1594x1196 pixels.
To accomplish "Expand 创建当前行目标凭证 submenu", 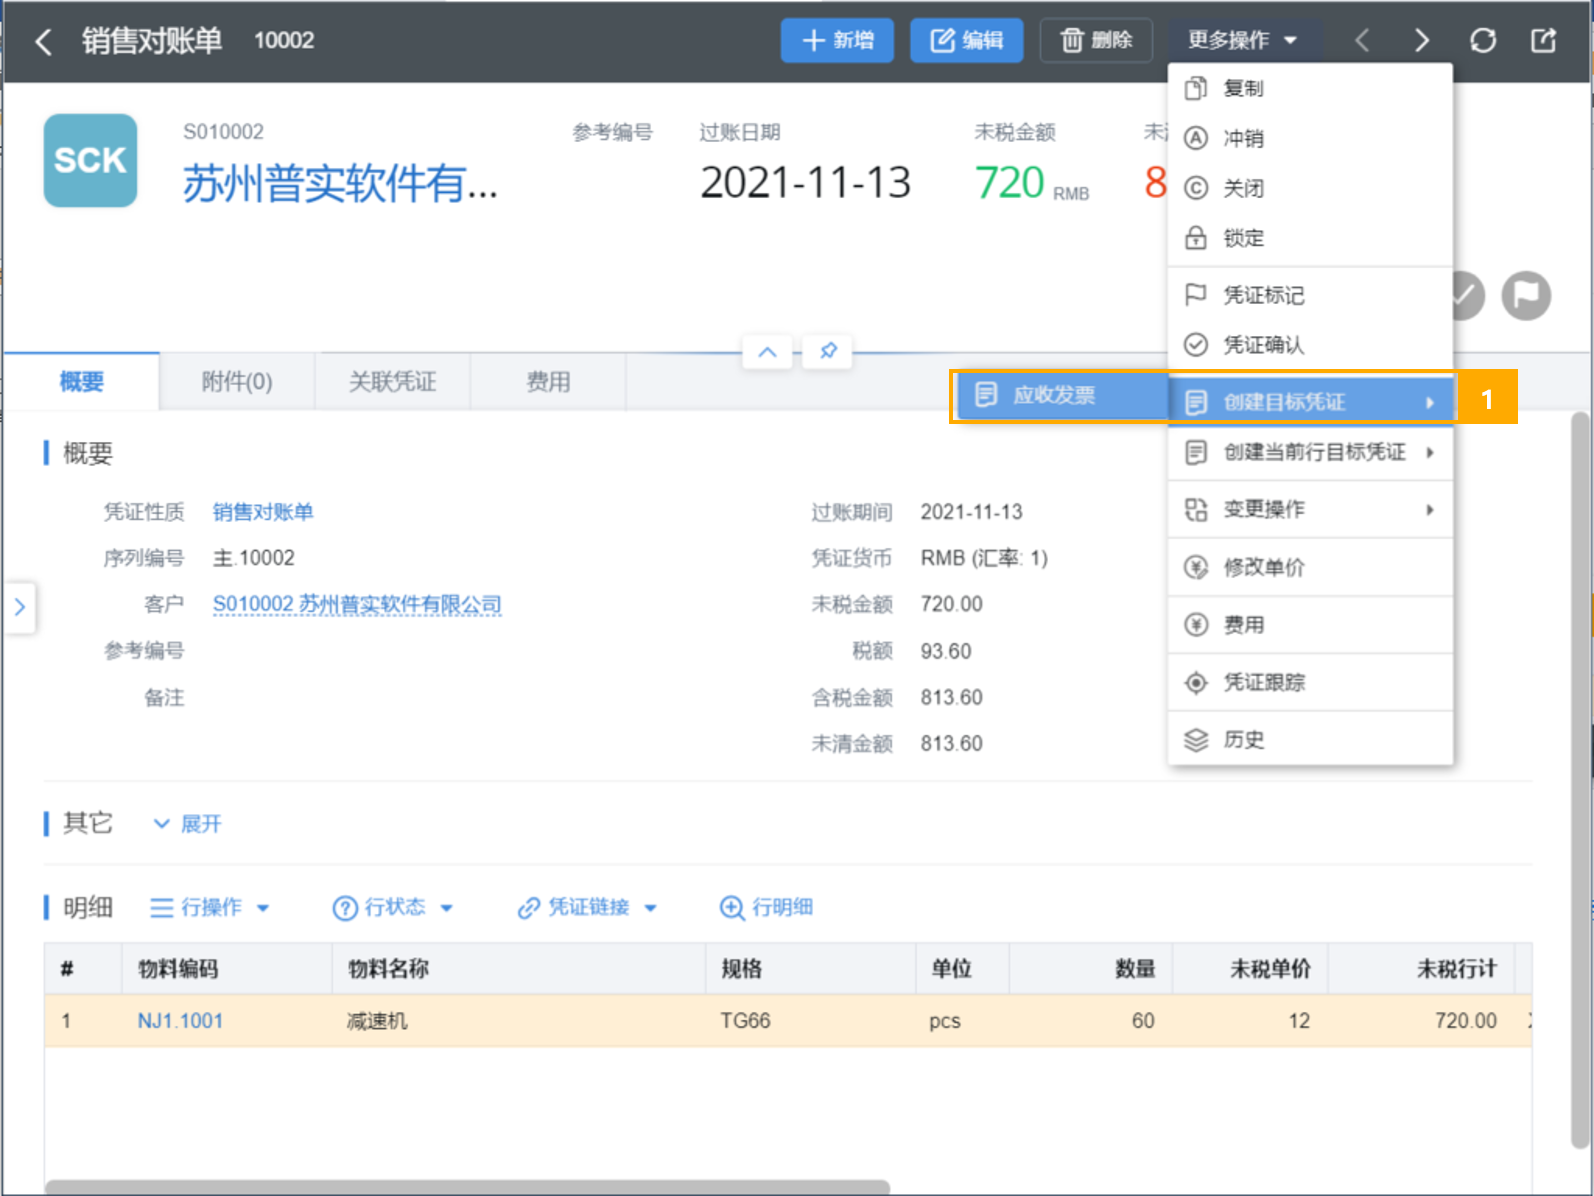I will pyautogui.click(x=1310, y=452).
